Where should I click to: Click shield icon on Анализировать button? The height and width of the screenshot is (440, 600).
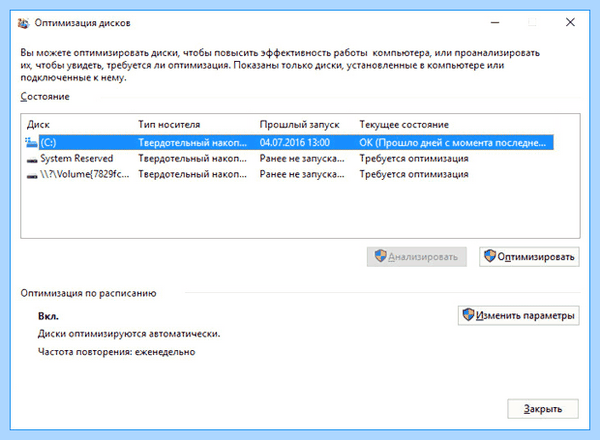tap(380, 256)
